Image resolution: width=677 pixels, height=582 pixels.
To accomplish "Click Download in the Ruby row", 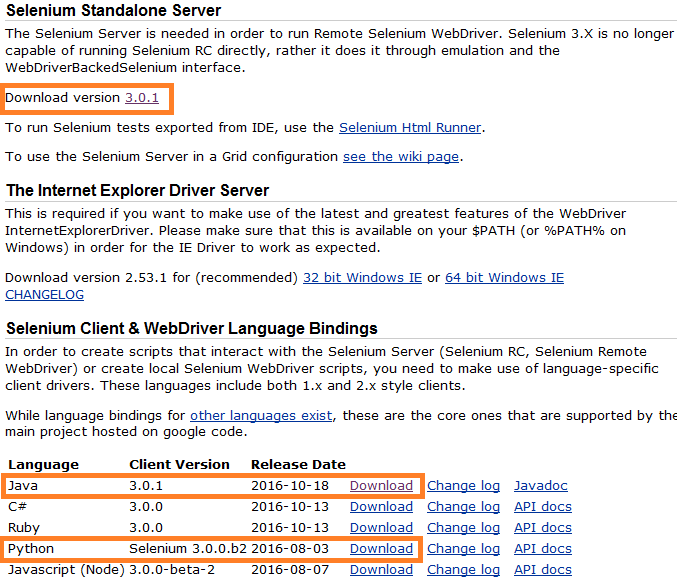I will click(381, 528).
